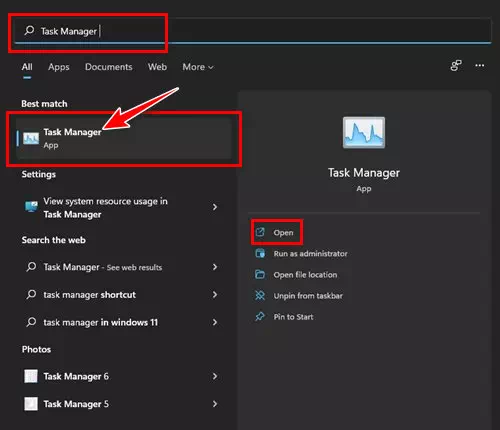Switch to the Apps tab
The image size is (500, 430).
59,67
